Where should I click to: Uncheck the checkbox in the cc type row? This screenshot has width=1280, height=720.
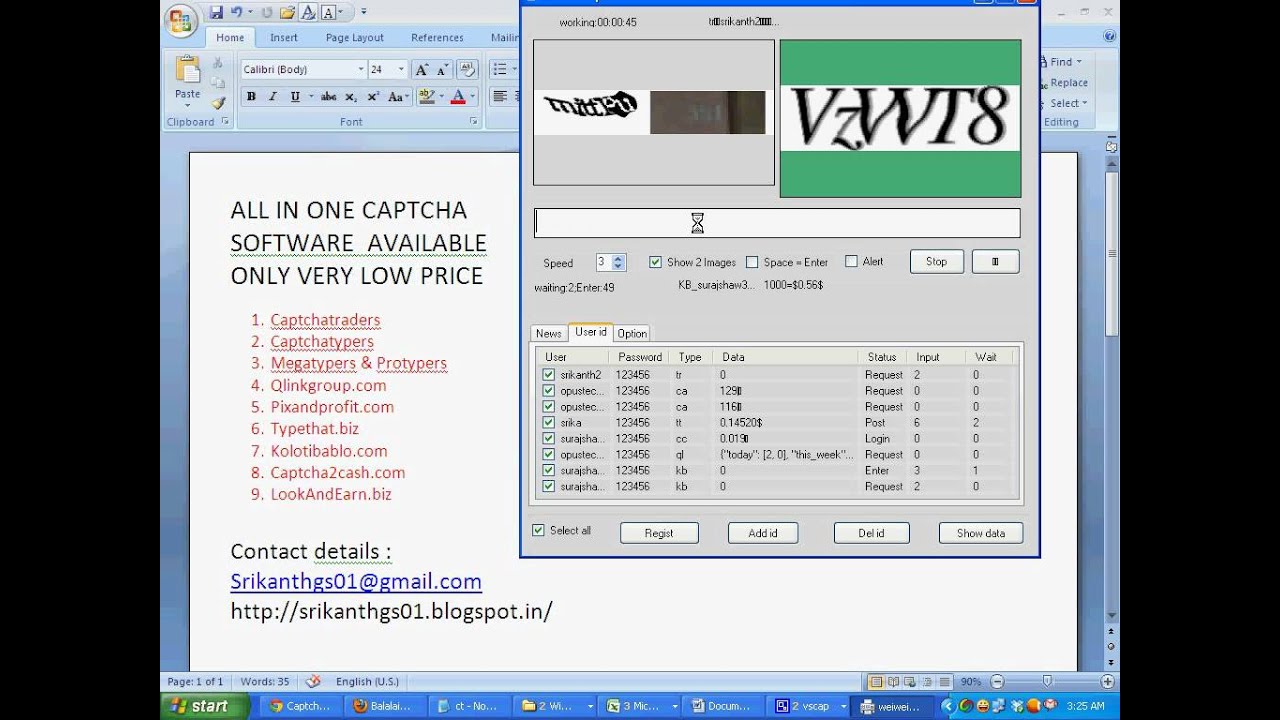pyautogui.click(x=548, y=439)
